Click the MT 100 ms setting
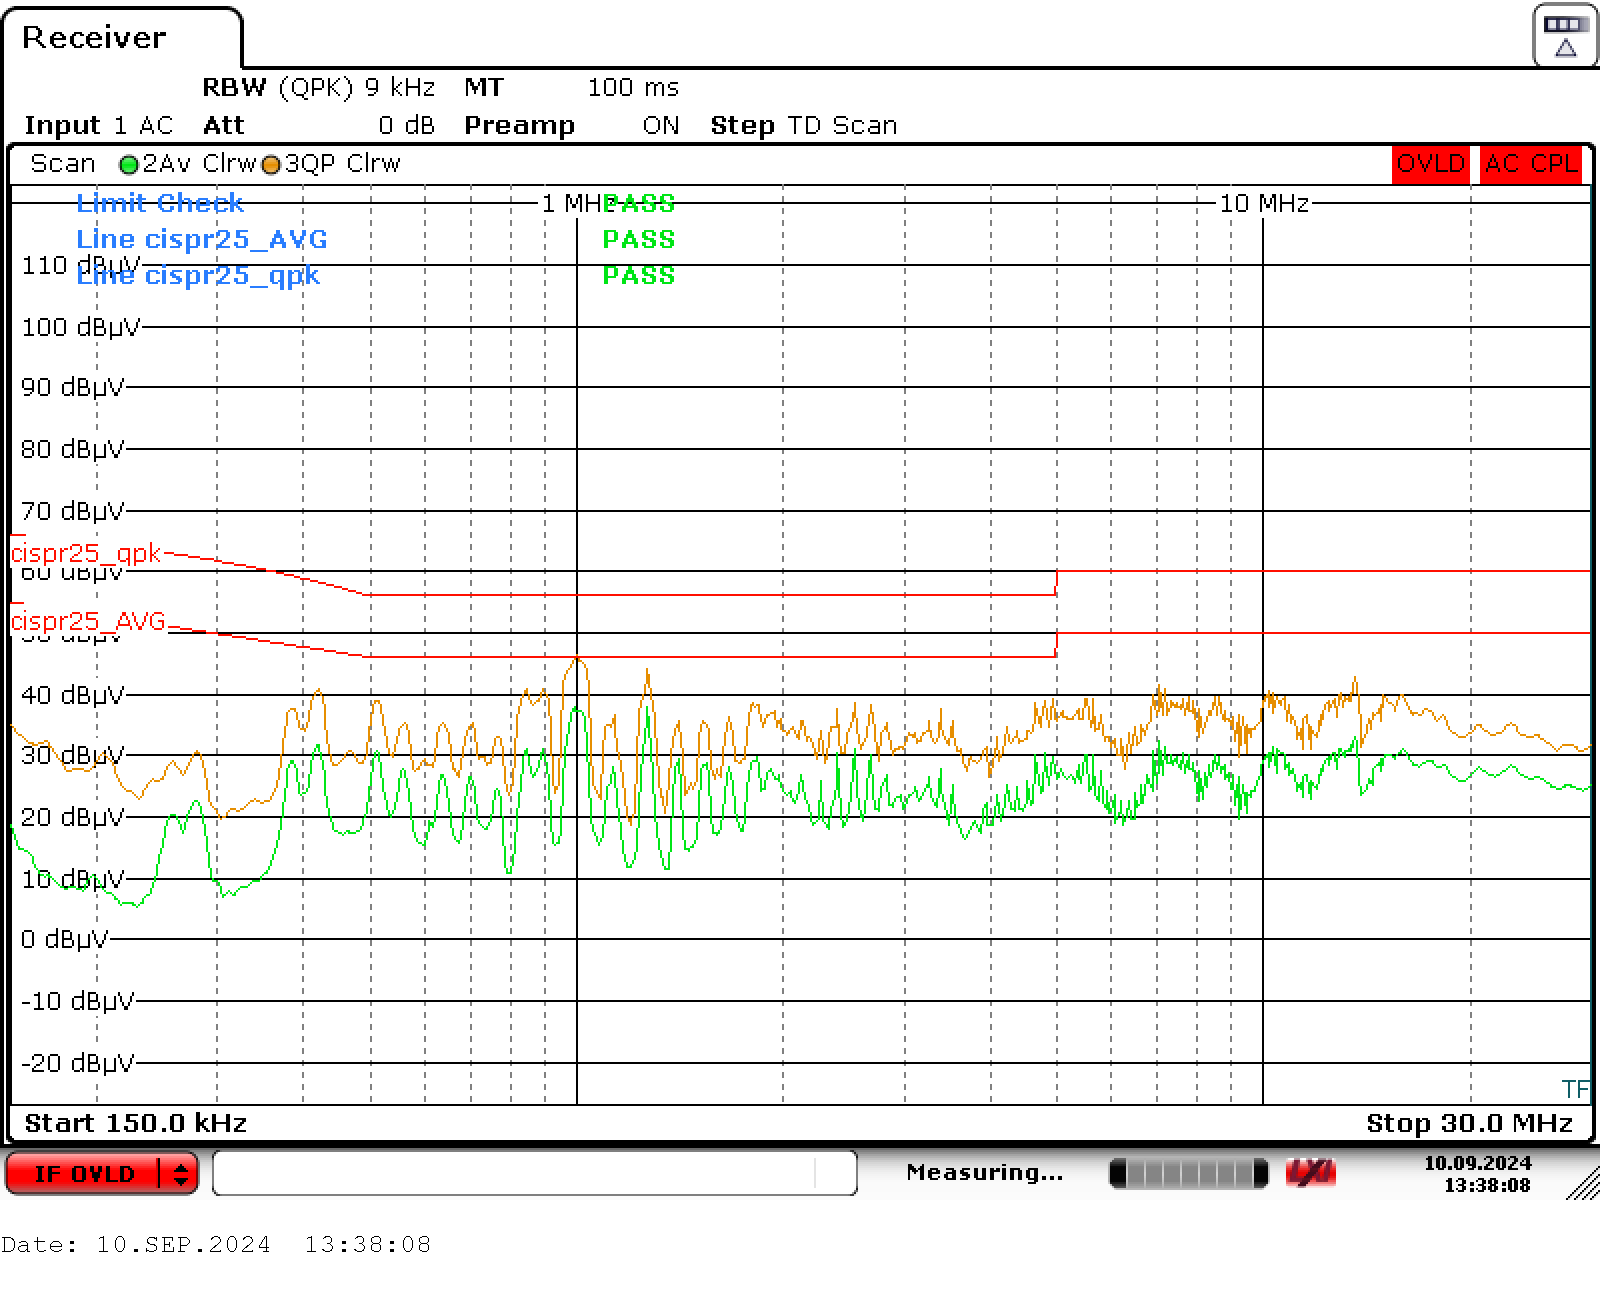Viewport: 1600px width, 1292px height. coord(571,88)
